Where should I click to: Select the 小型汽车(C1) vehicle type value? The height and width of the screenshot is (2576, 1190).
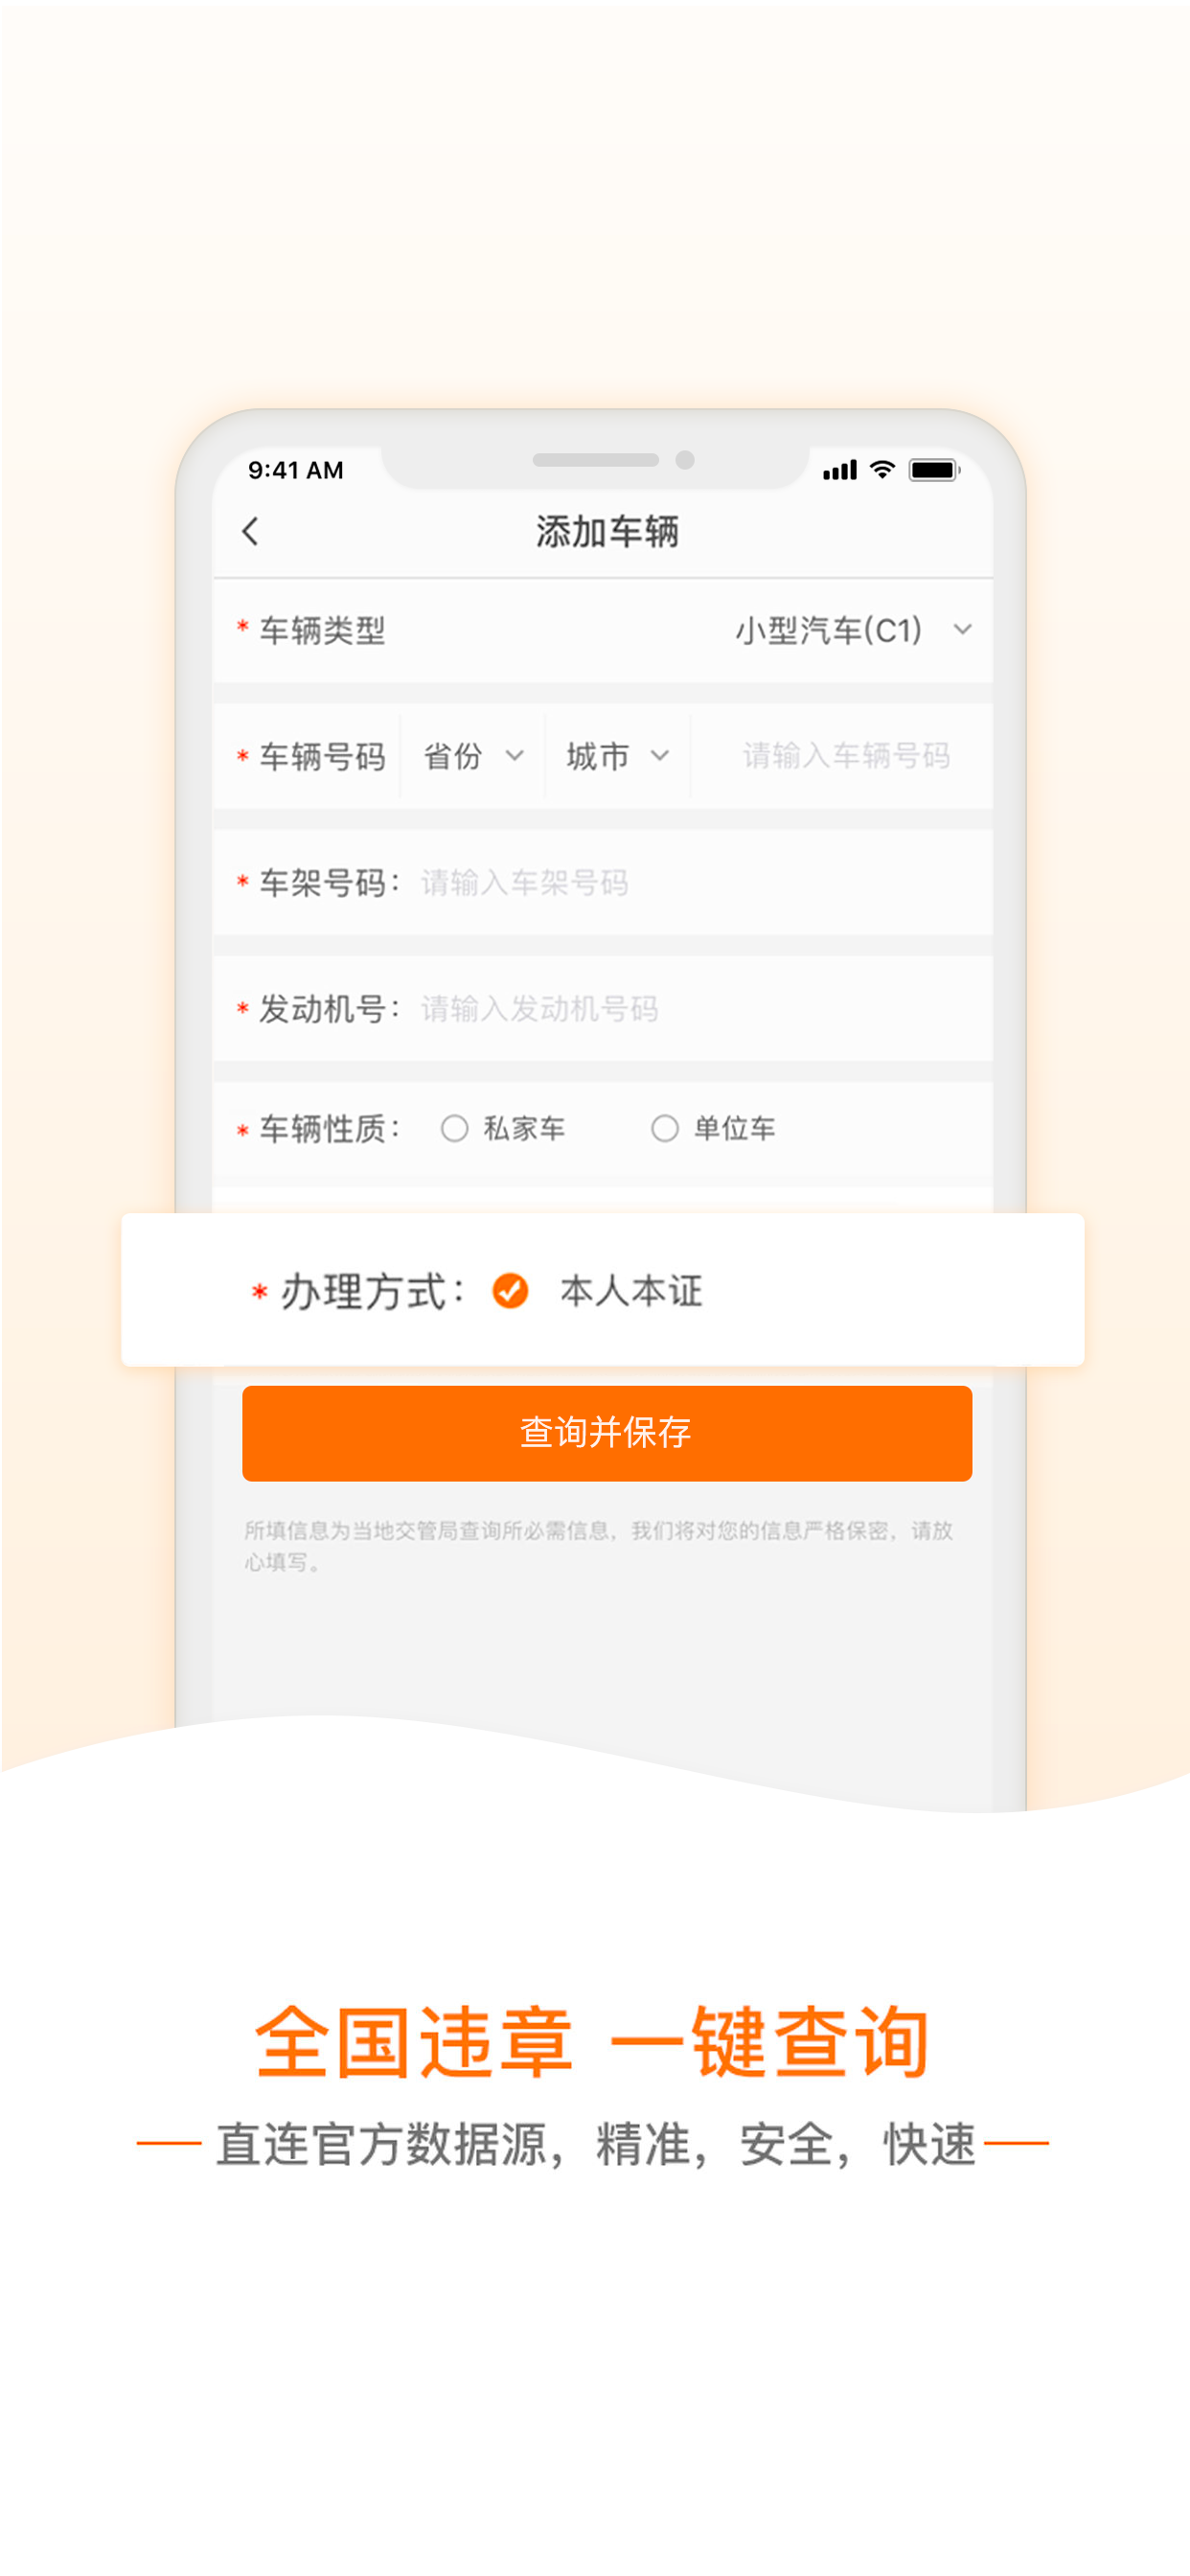pos(828,630)
